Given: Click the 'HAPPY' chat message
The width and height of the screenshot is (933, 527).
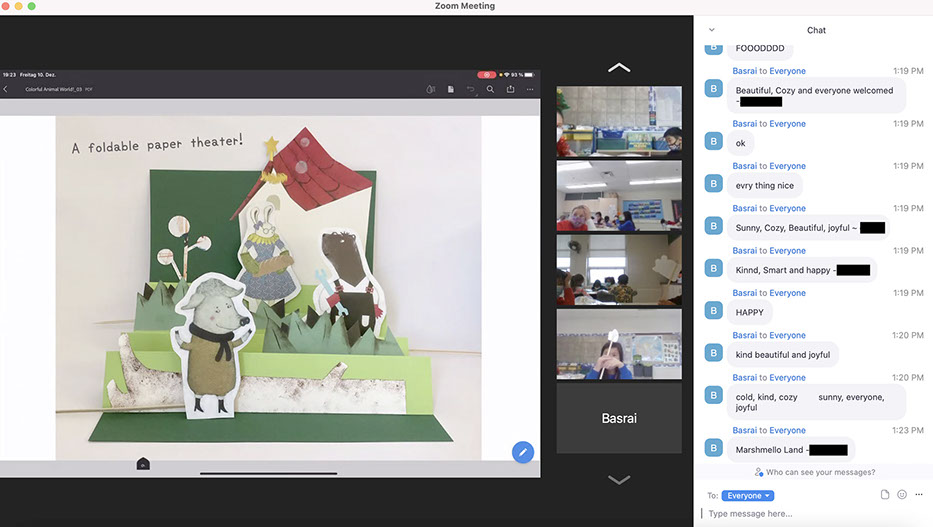Looking at the screenshot, I should (749, 312).
